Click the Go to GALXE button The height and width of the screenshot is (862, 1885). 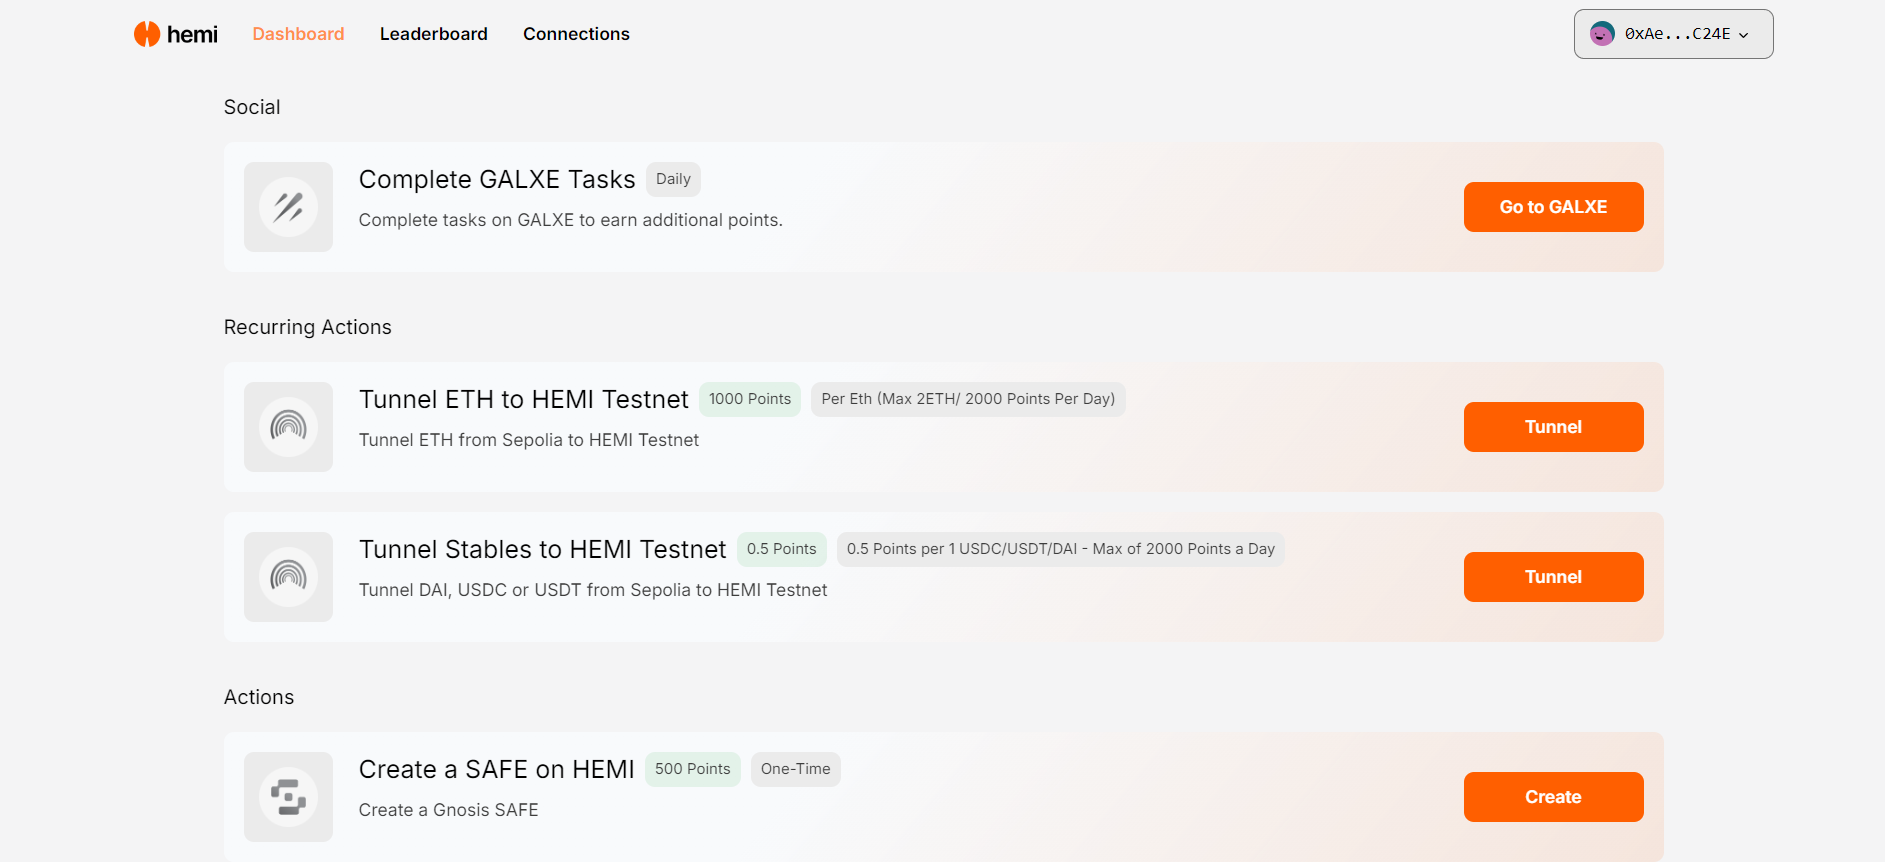[x=1553, y=207]
